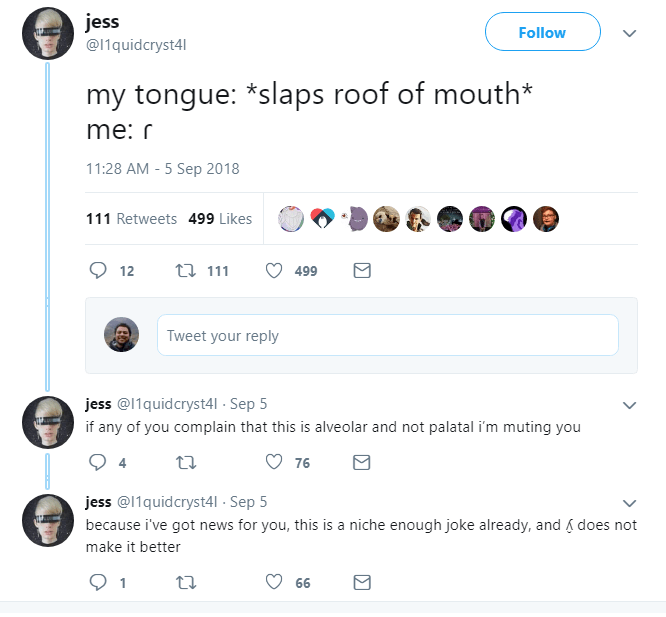The width and height of the screenshot is (666, 617).
Task: Like the main tweet with 499 likes
Action: click(275, 271)
